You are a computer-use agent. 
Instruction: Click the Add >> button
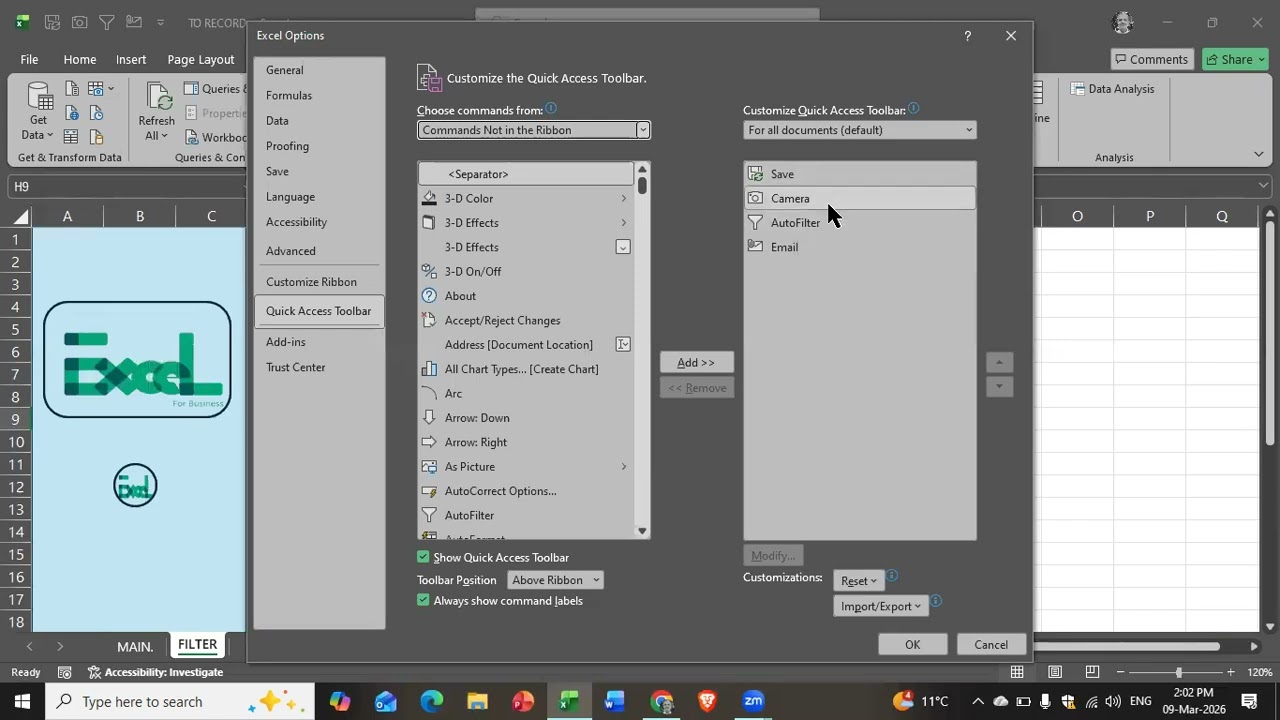coord(697,362)
